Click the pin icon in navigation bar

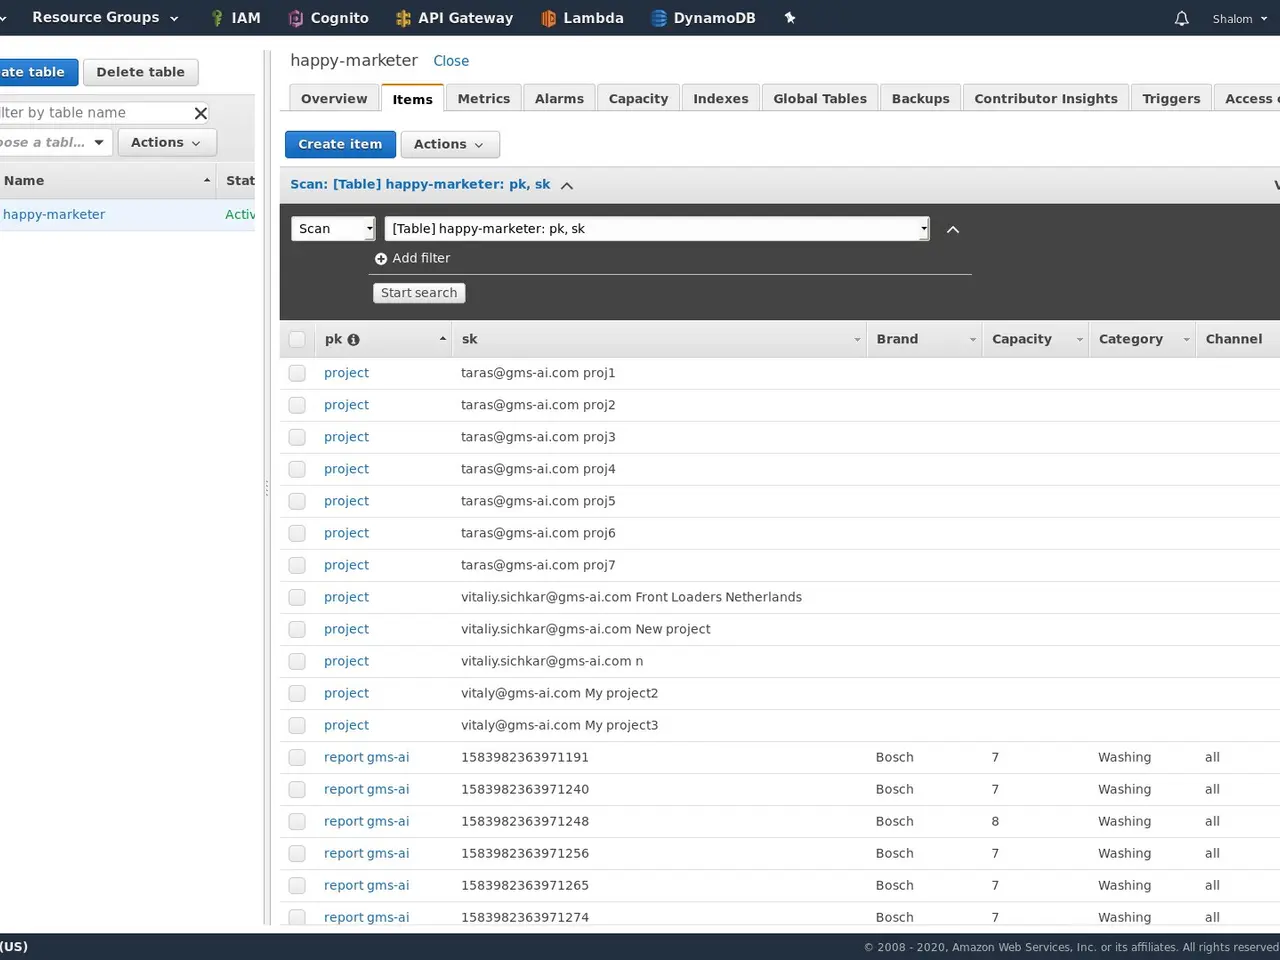point(790,18)
